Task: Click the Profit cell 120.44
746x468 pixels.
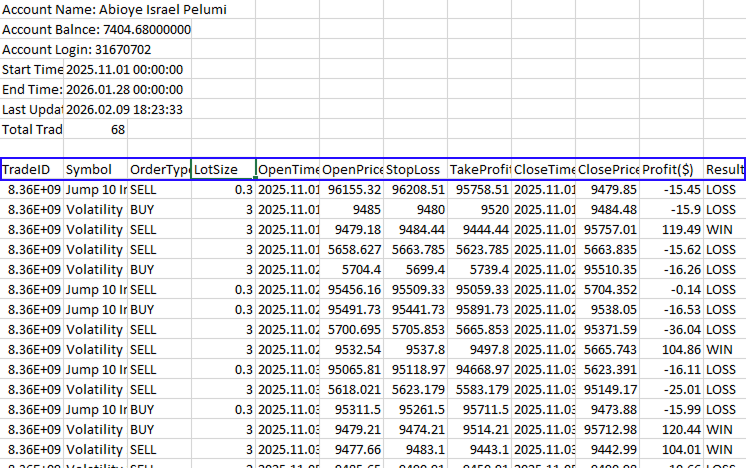Action: (x=671, y=429)
